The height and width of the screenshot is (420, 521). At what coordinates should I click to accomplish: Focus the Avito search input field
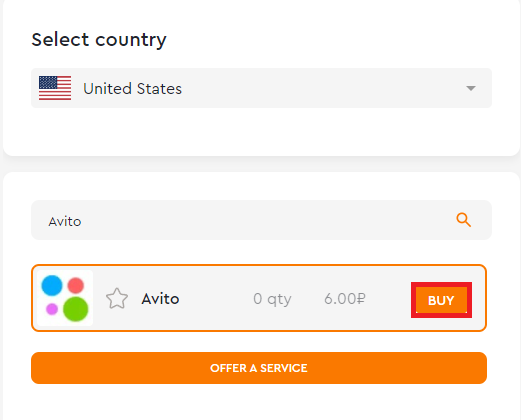pos(261,220)
